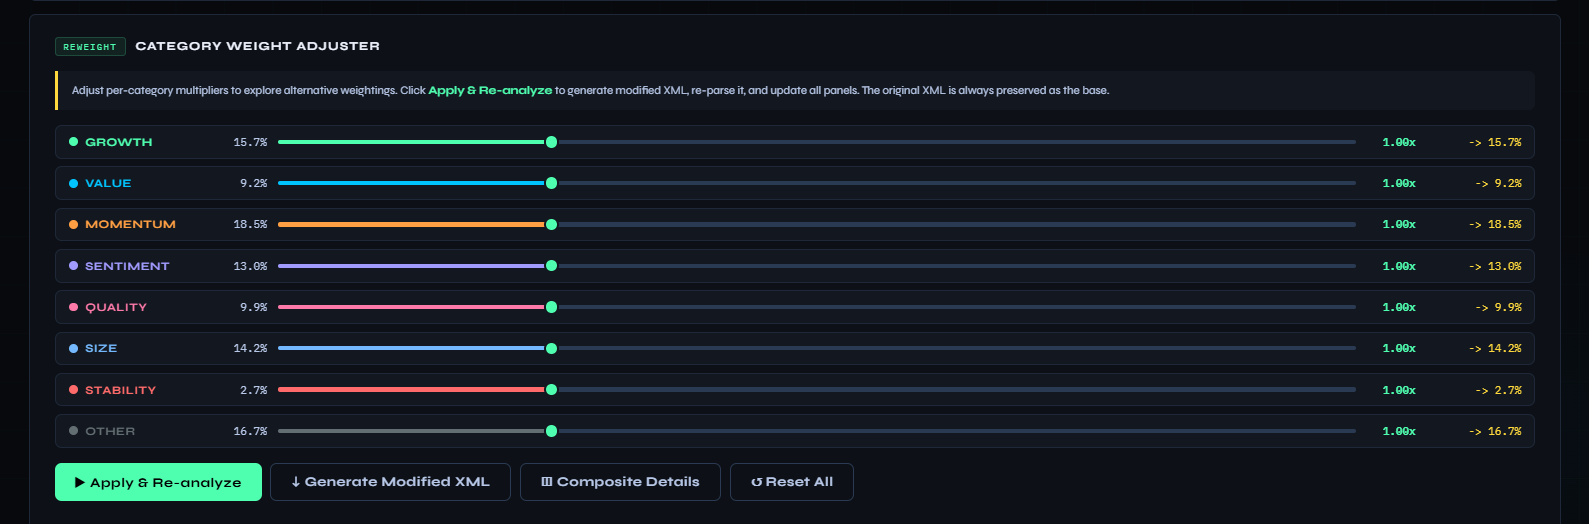Click the Stability slider handle
Screen dimensions: 1589x524
pyautogui.click(x=551, y=390)
